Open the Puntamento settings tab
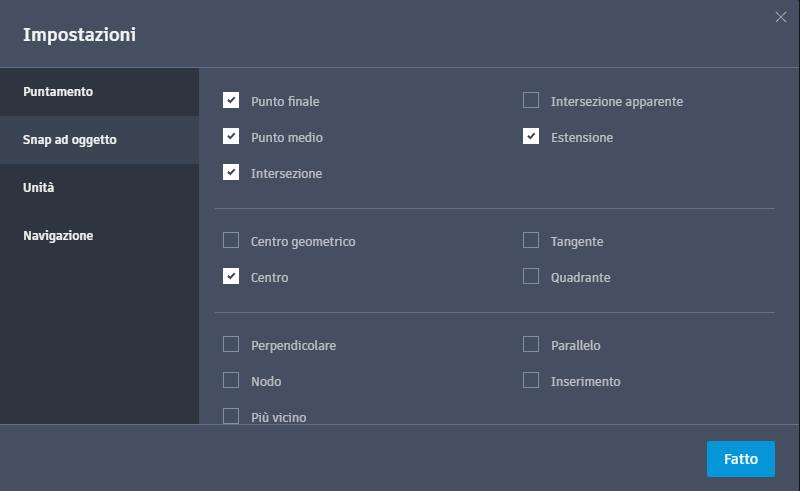Image resolution: width=800 pixels, height=491 pixels. [58, 92]
